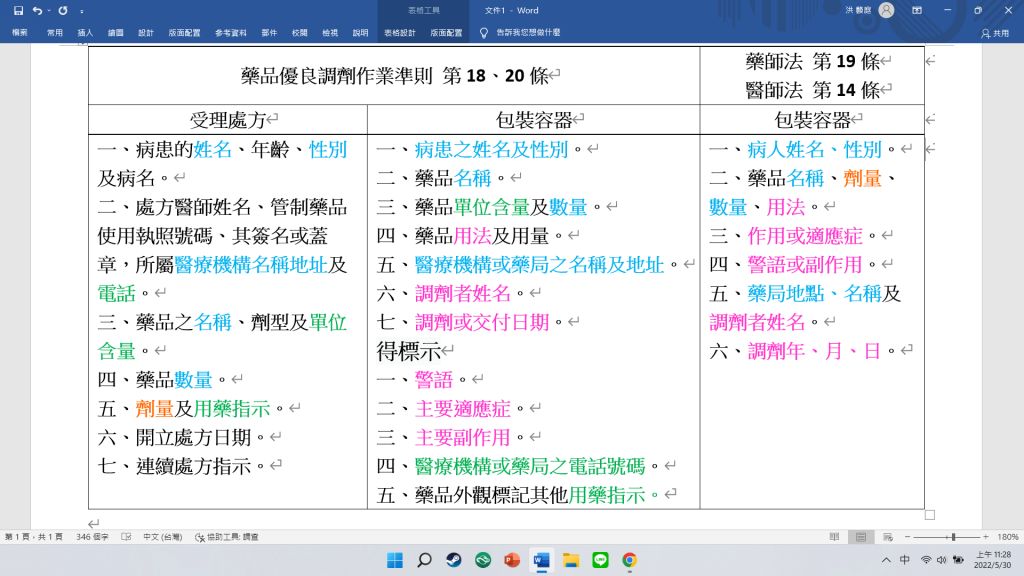The height and width of the screenshot is (576, 1024).
Task: Show hidden system tray icons chevron
Action: [886, 560]
